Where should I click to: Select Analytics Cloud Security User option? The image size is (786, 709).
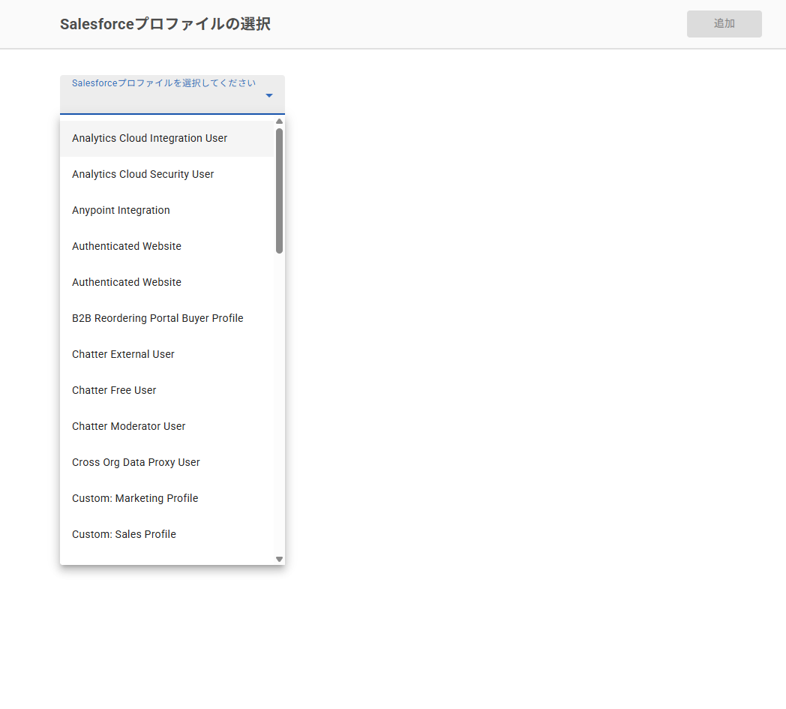(167, 174)
